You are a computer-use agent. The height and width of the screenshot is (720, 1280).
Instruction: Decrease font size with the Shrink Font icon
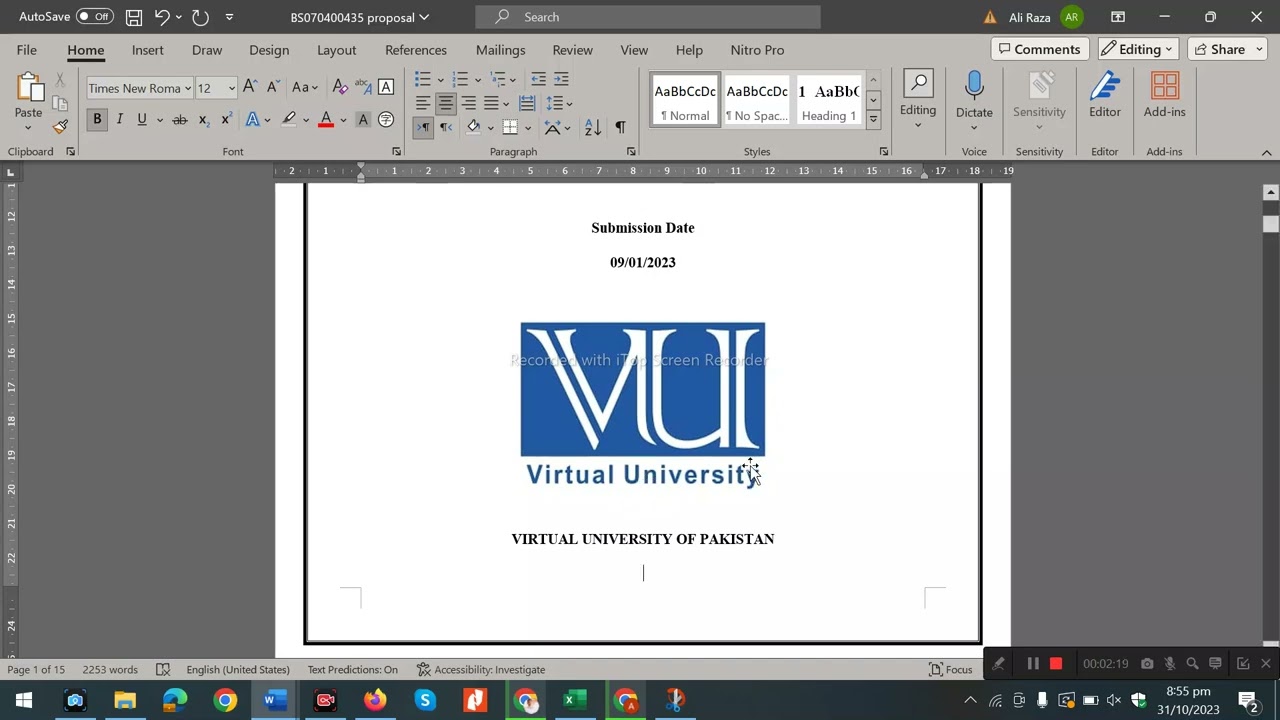point(272,88)
